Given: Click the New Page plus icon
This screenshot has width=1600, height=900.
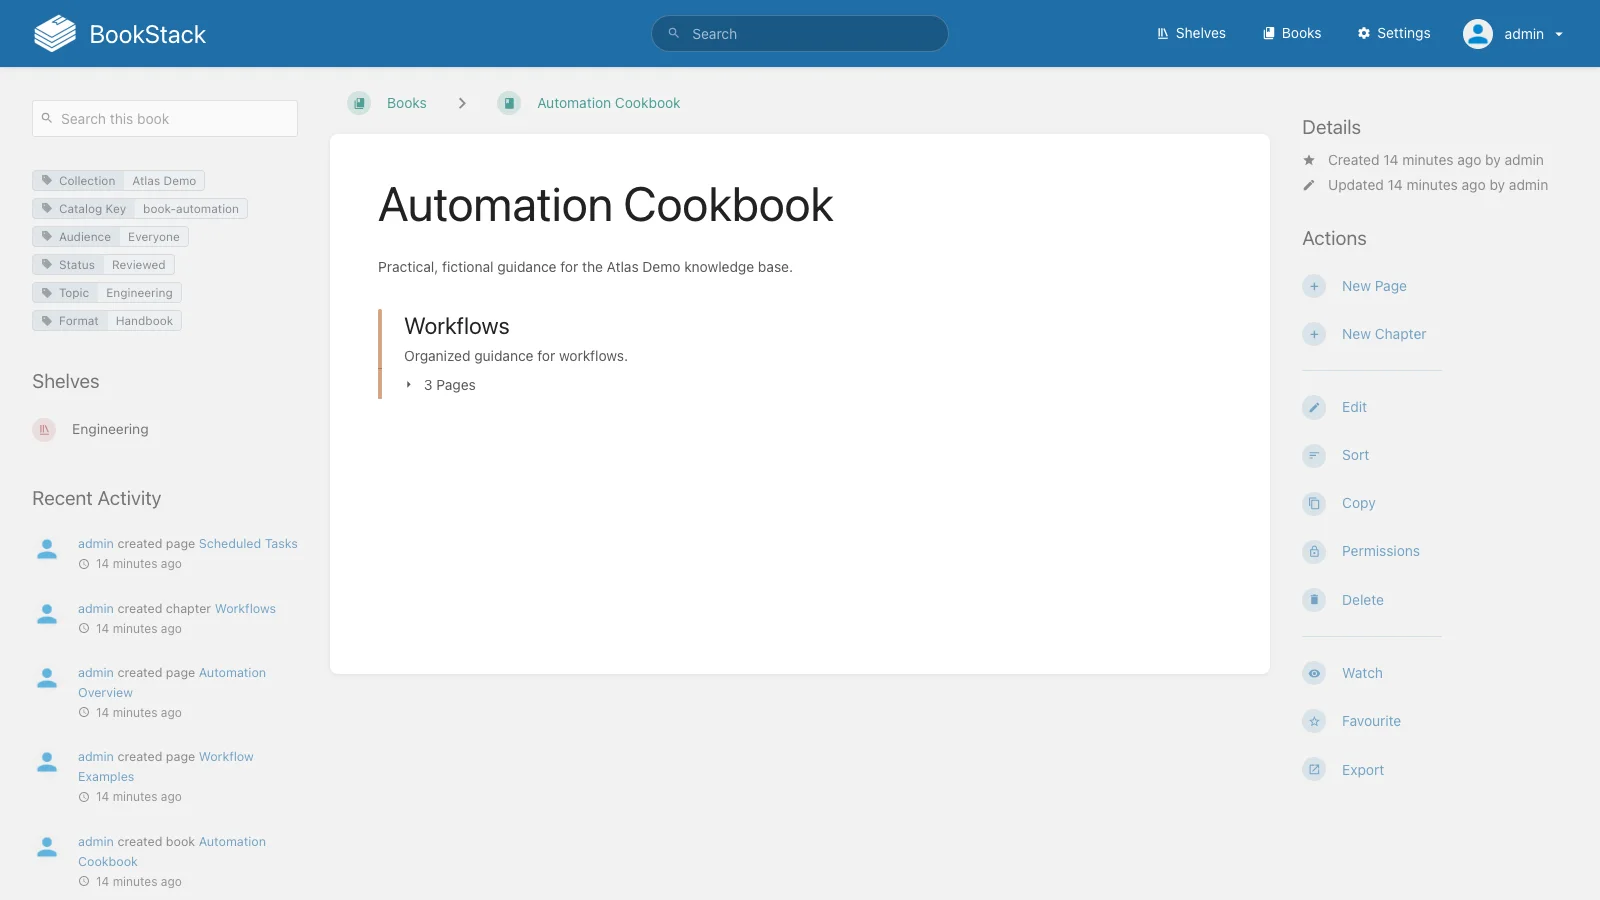Looking at the screenshot, I should click(1314, 286).
